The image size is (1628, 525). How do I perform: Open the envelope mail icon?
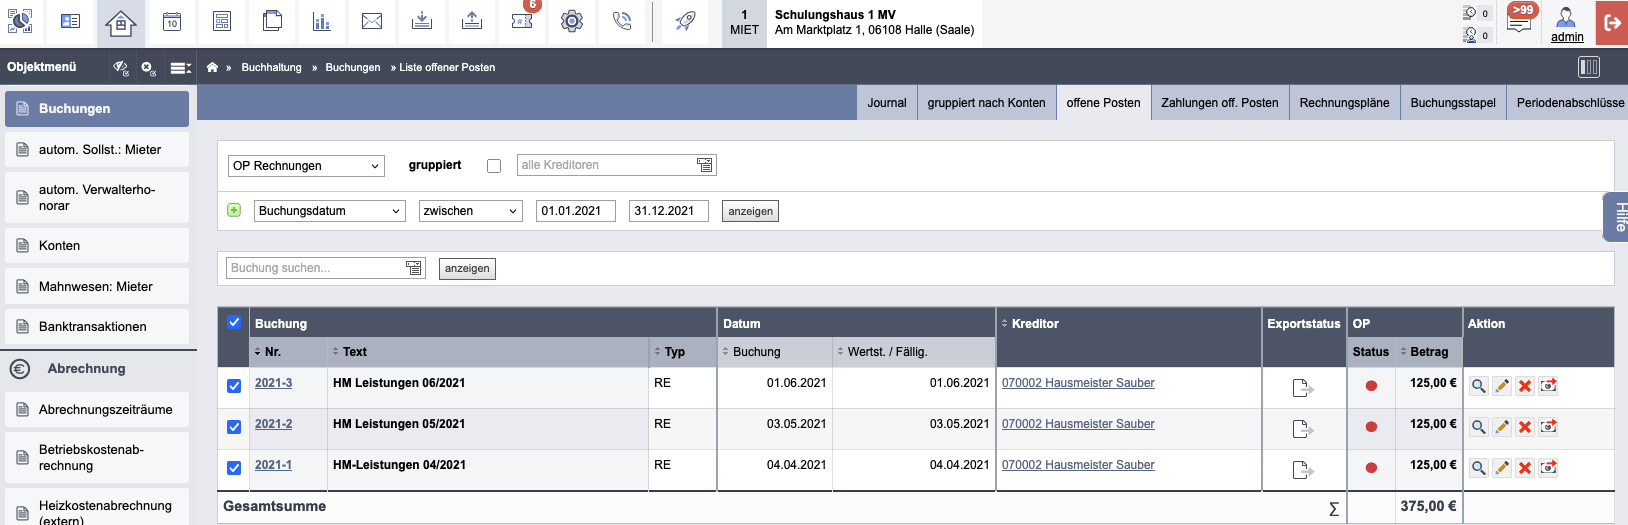(x=372, y=22)
